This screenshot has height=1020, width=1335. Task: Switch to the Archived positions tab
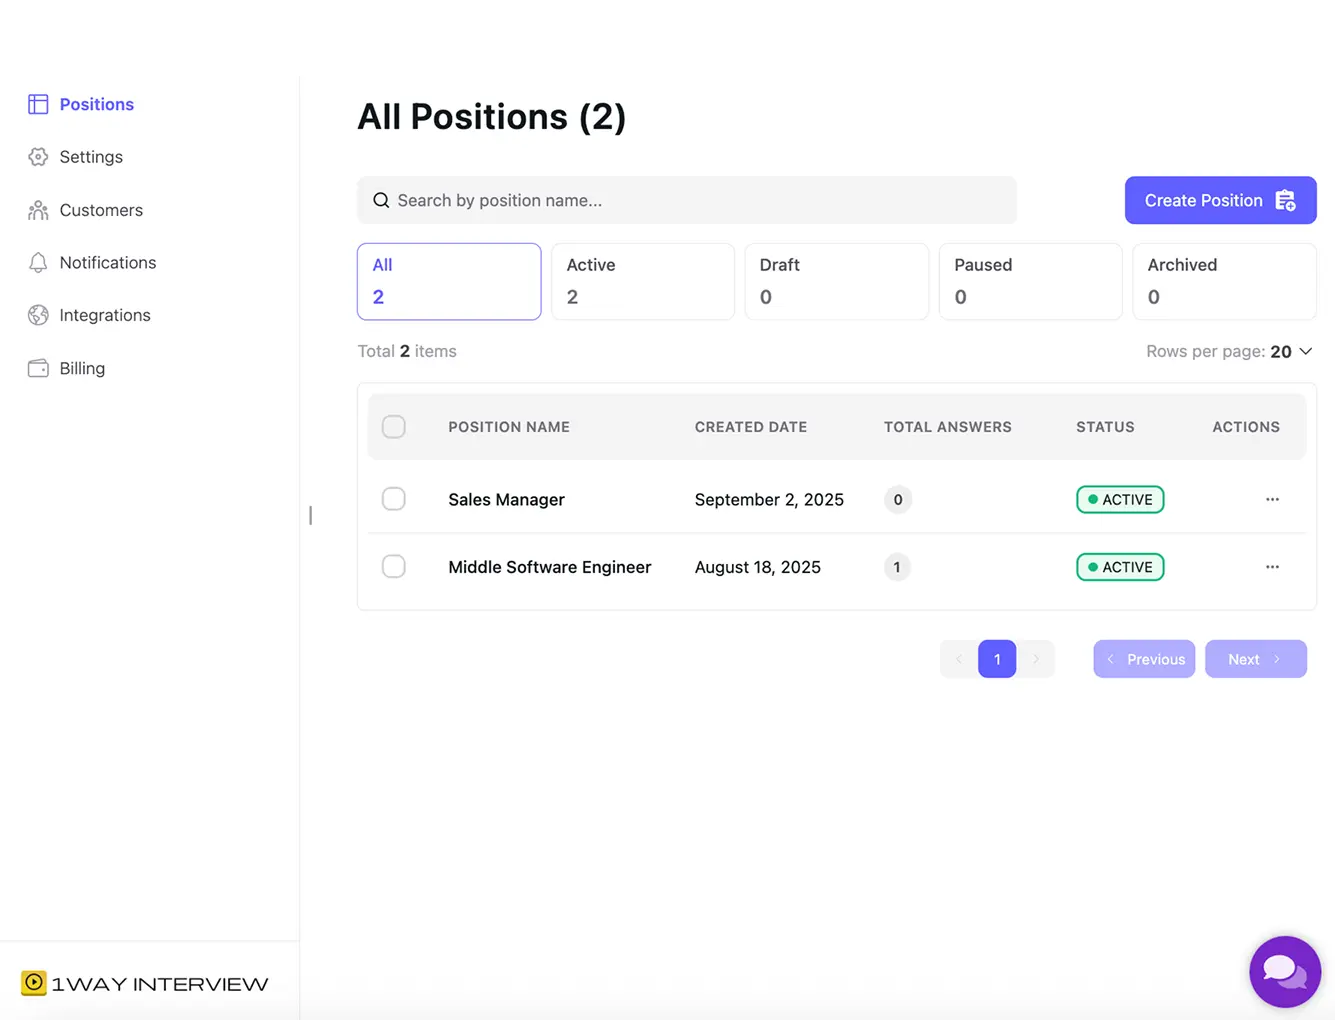[x=1223, y=281]
